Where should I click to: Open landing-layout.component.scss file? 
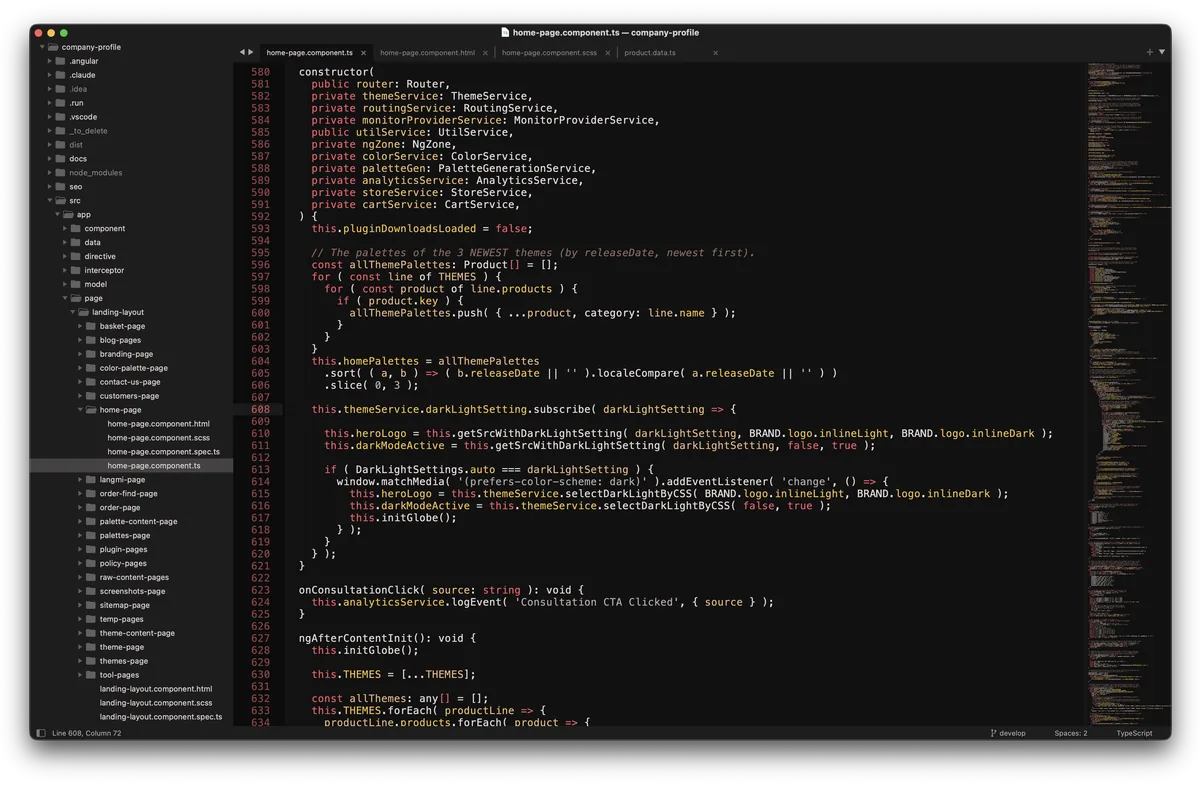156,703
